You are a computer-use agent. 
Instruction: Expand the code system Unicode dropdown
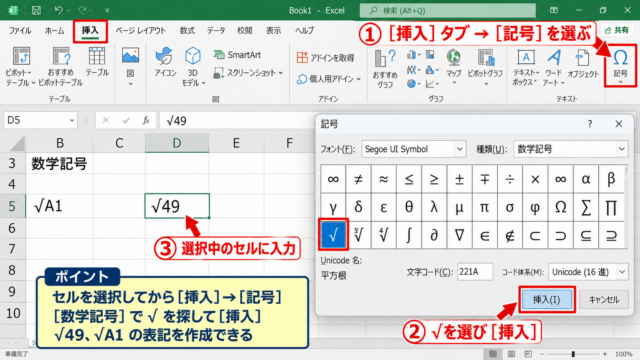622,272
